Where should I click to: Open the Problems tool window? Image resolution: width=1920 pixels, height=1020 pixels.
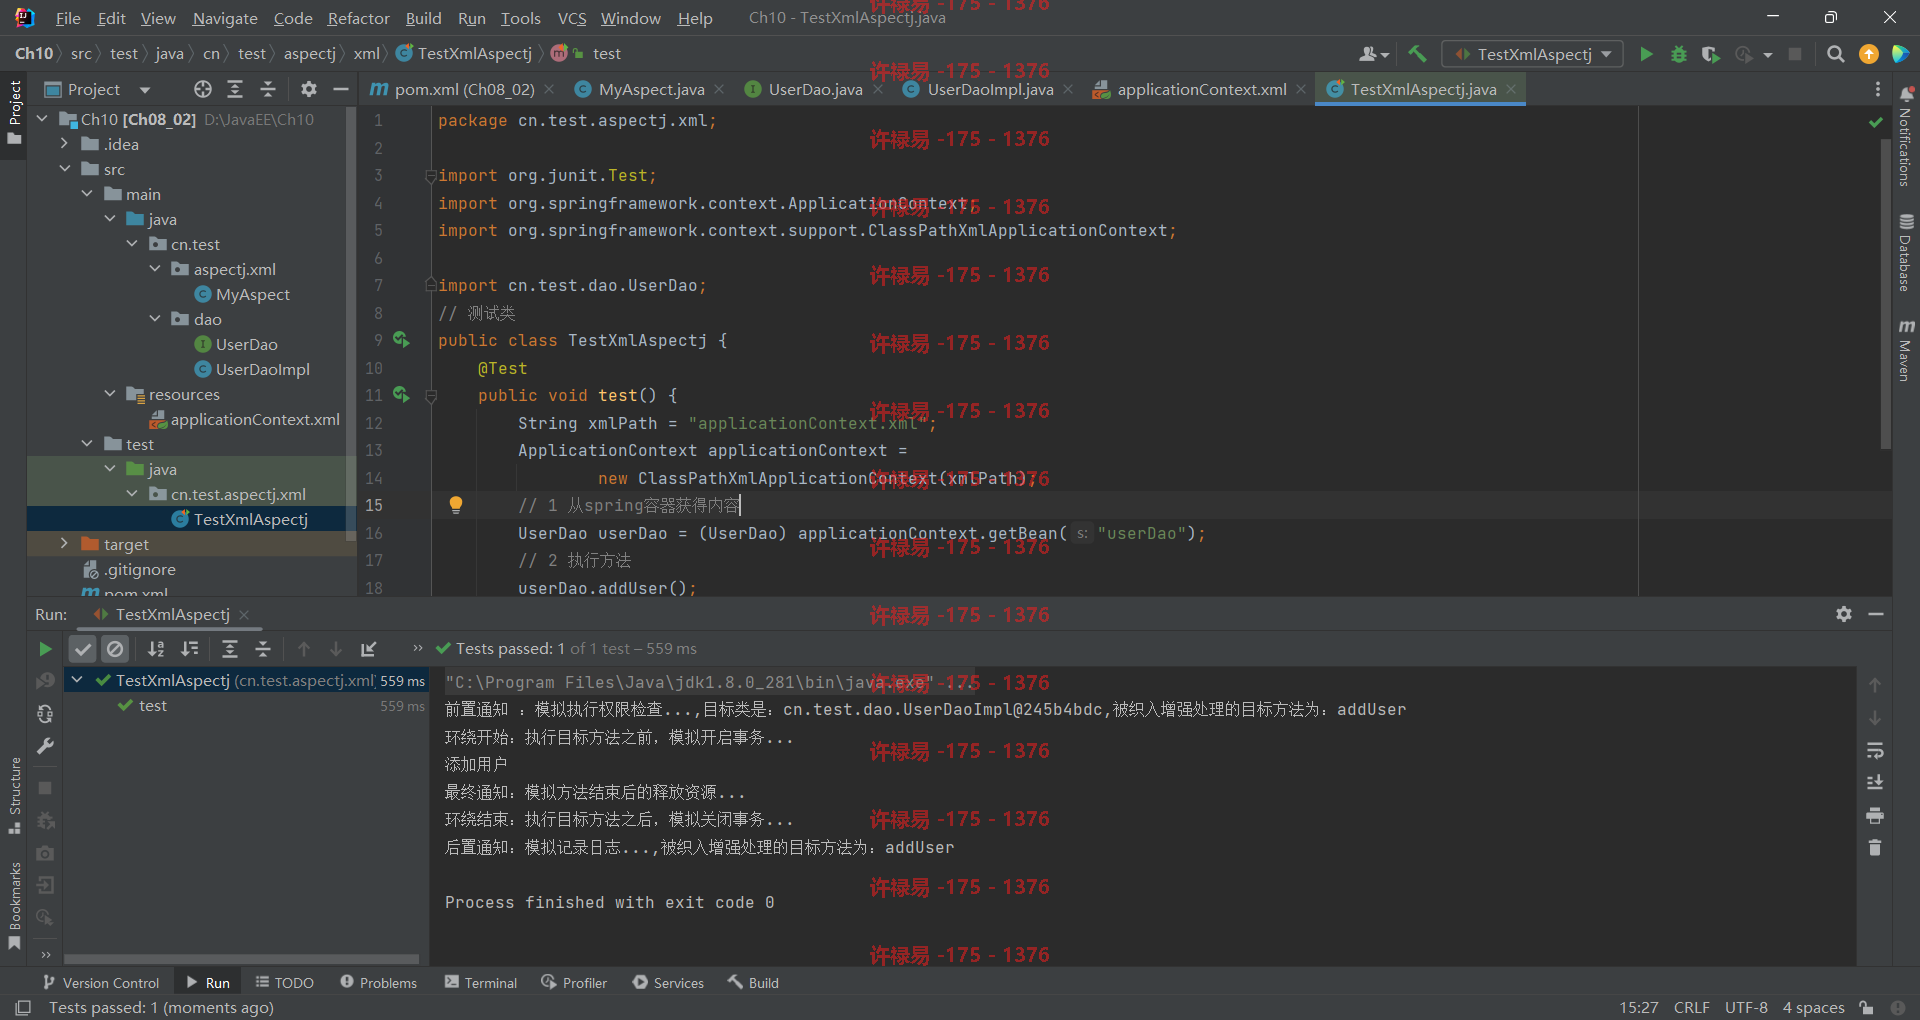click(x=379, y=983)
